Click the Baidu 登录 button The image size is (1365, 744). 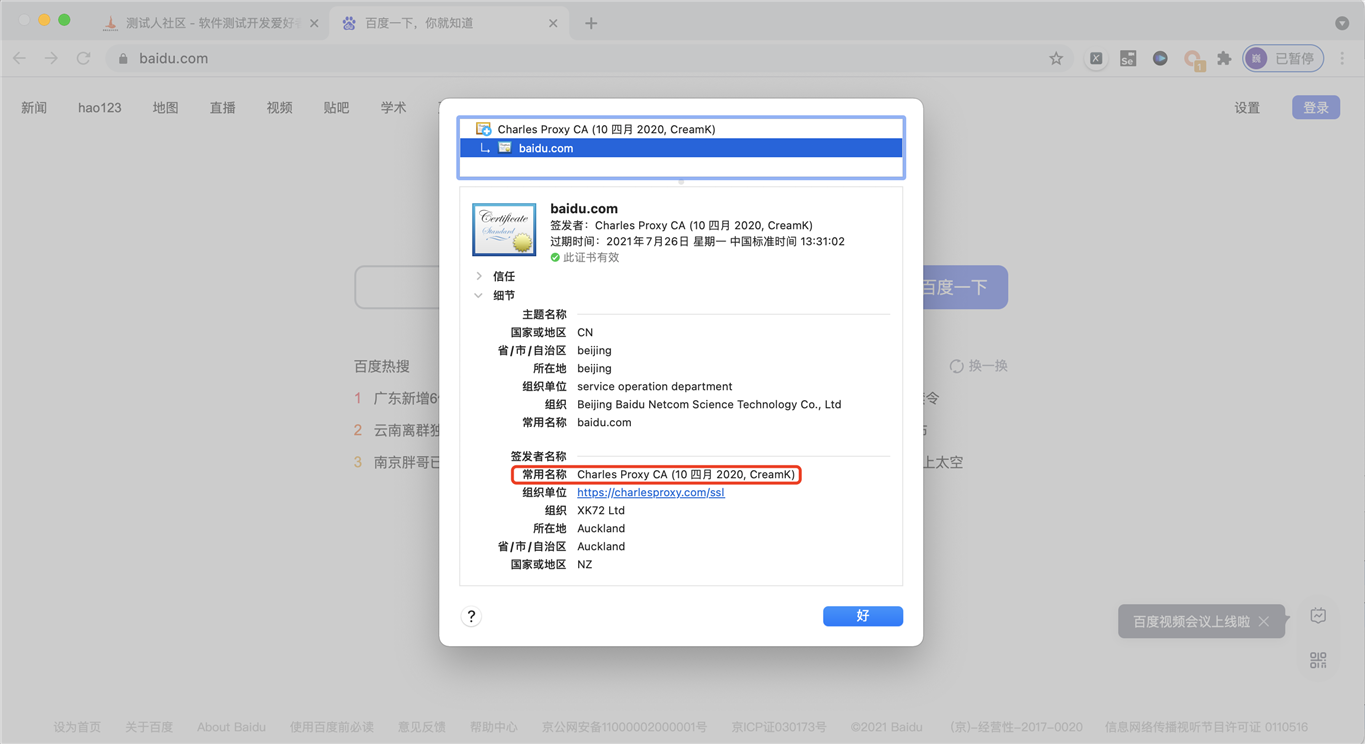pos(1316,108)
